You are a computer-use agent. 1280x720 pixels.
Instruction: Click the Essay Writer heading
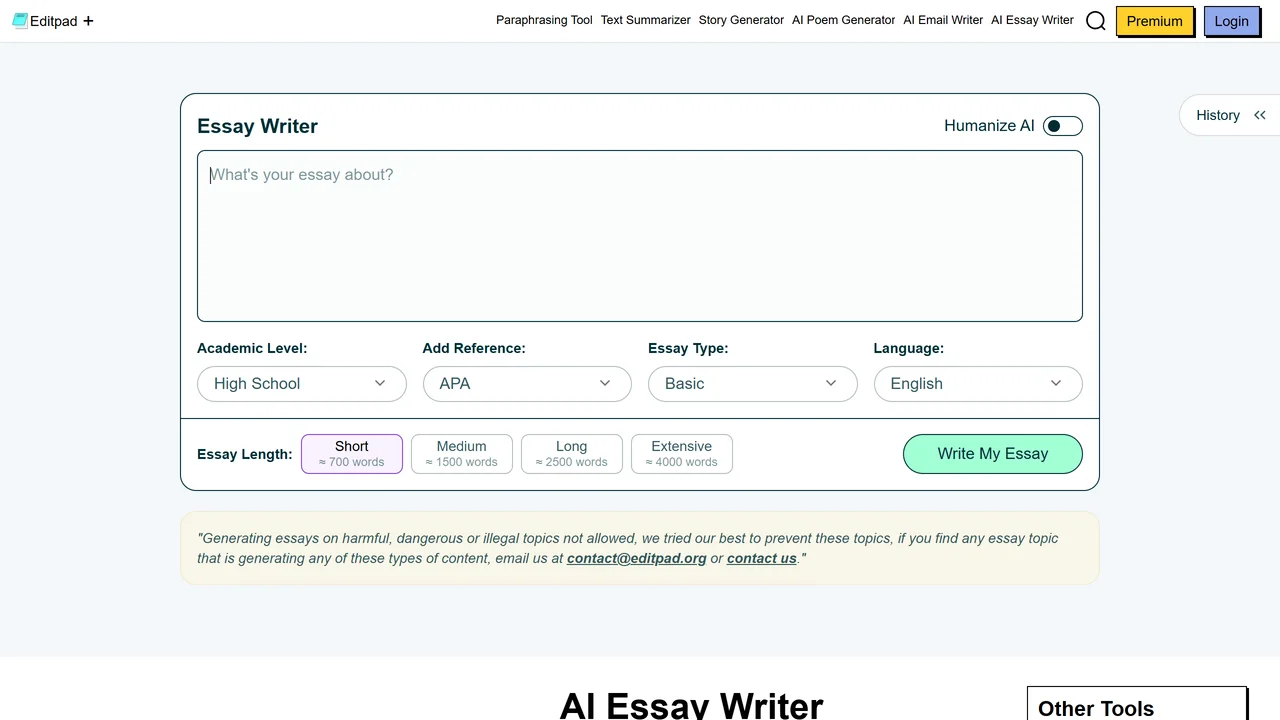(x=257, y=126)
